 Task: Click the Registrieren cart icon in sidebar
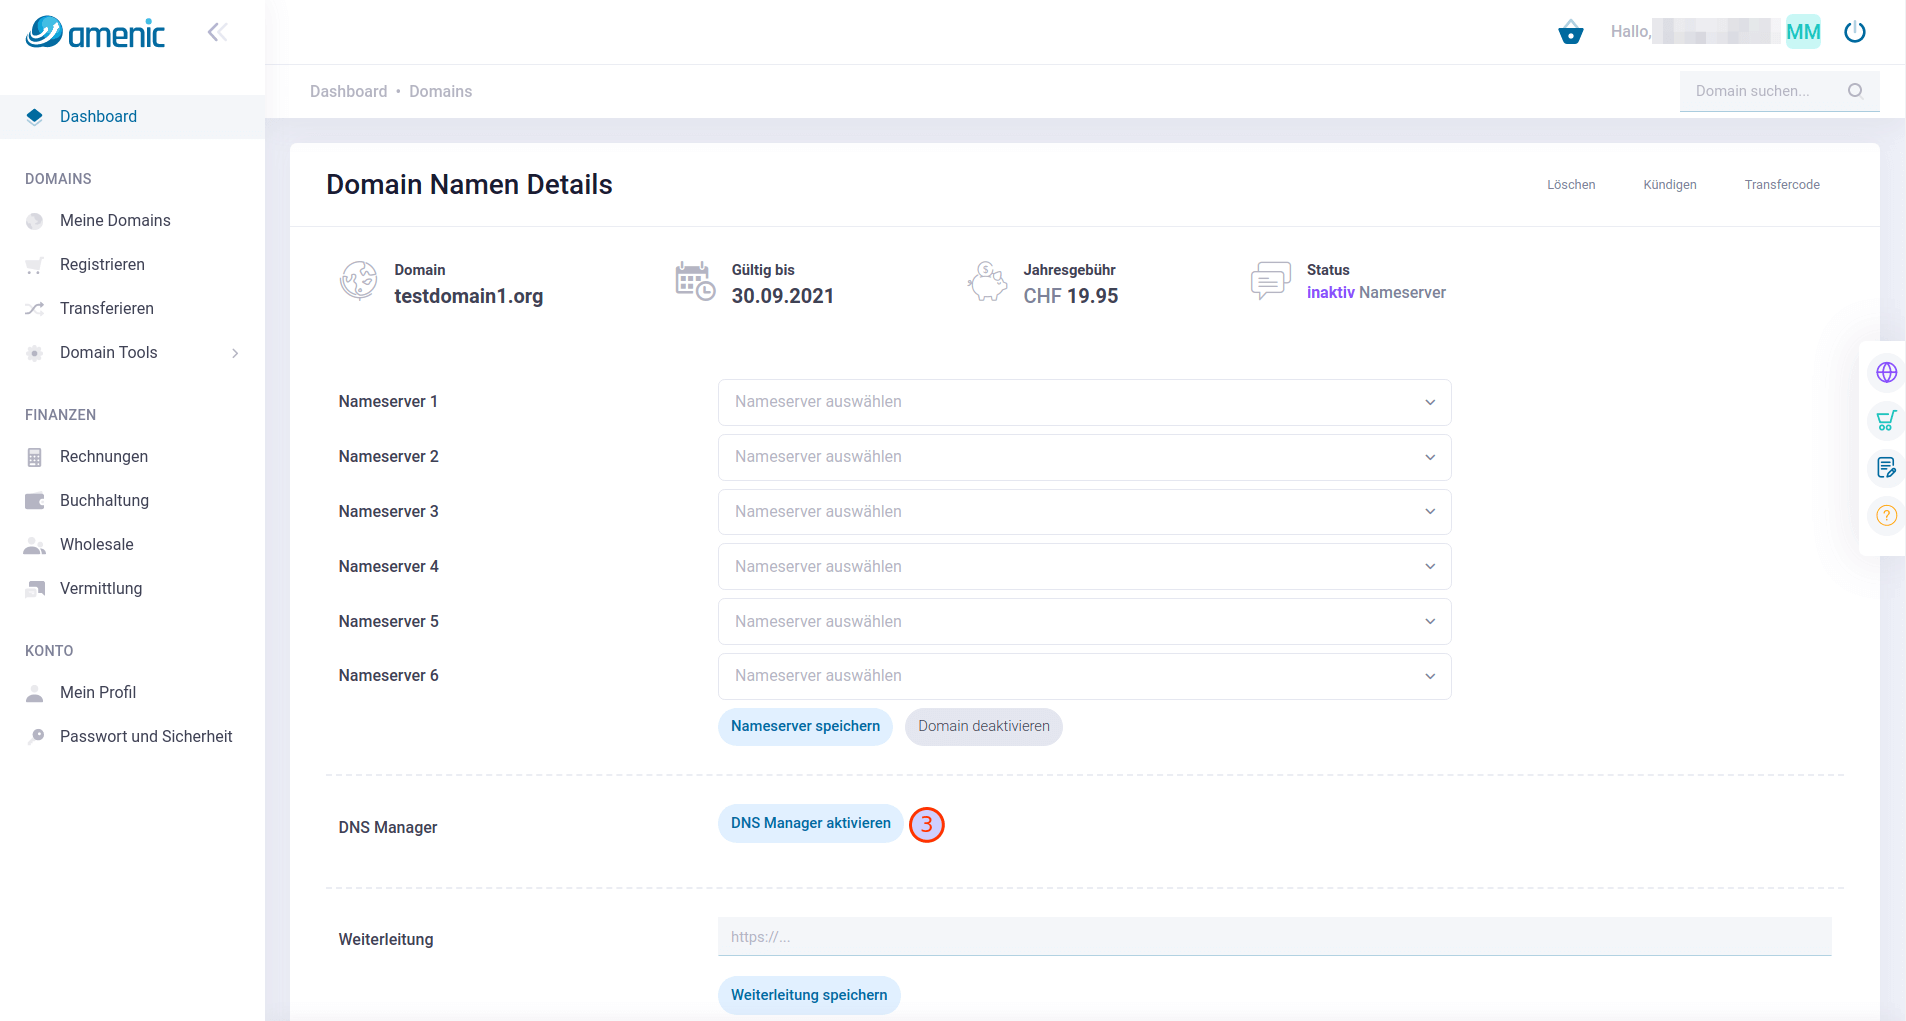[35, 265]
